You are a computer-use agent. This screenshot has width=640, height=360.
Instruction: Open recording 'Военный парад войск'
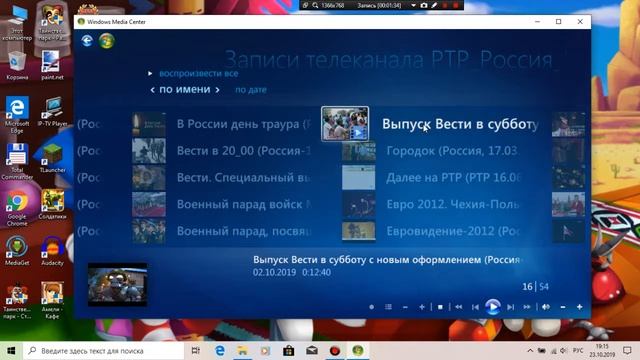coord(243,204)
